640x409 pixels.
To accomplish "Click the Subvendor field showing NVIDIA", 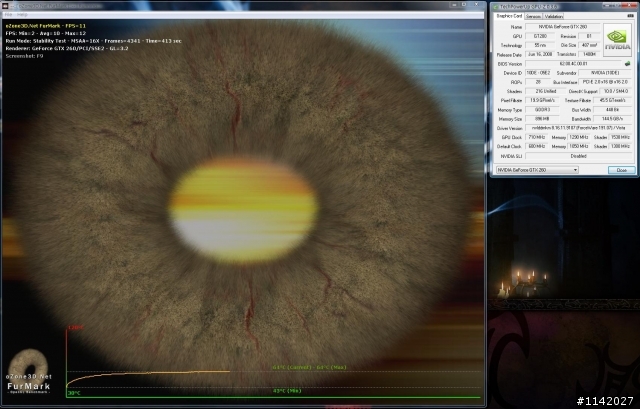I will [x=605, y=73].
